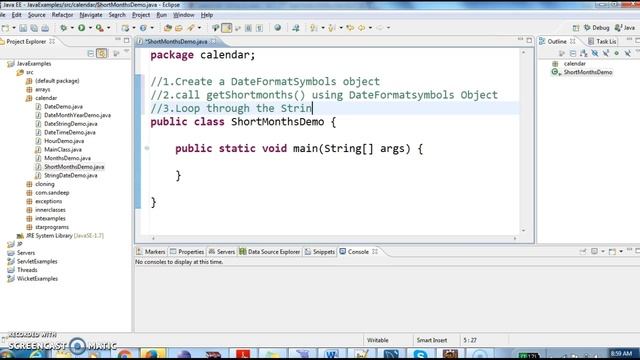Toggle Show Whitespace Characters toolbar button

(259, 28)
